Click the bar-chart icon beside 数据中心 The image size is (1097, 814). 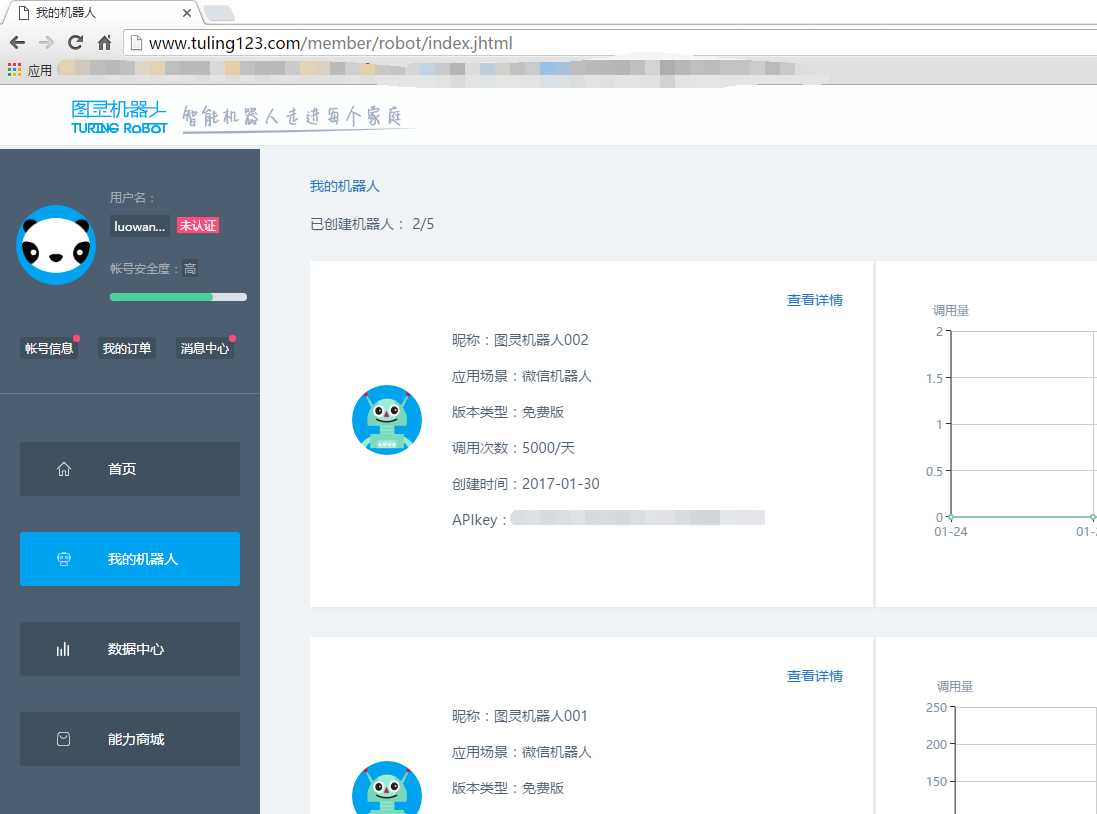click(x=64, y=649)
